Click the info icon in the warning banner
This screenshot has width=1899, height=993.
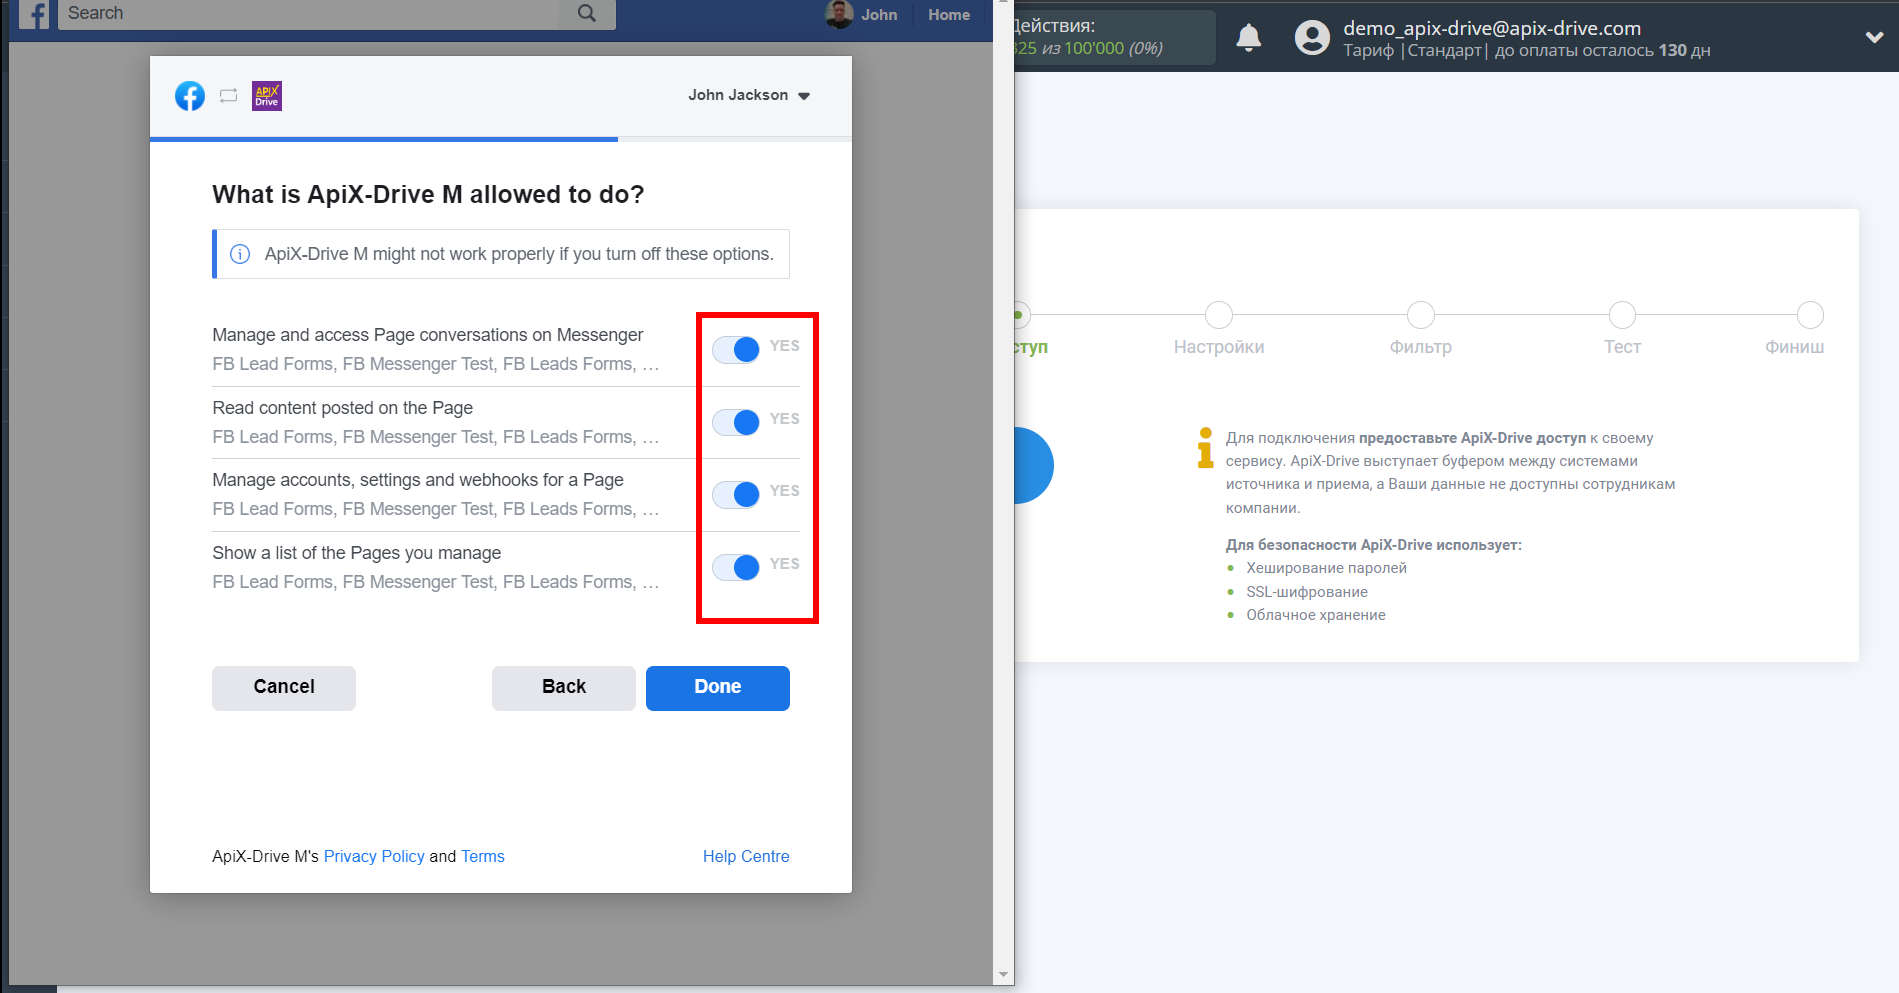[x=240, y=254]
